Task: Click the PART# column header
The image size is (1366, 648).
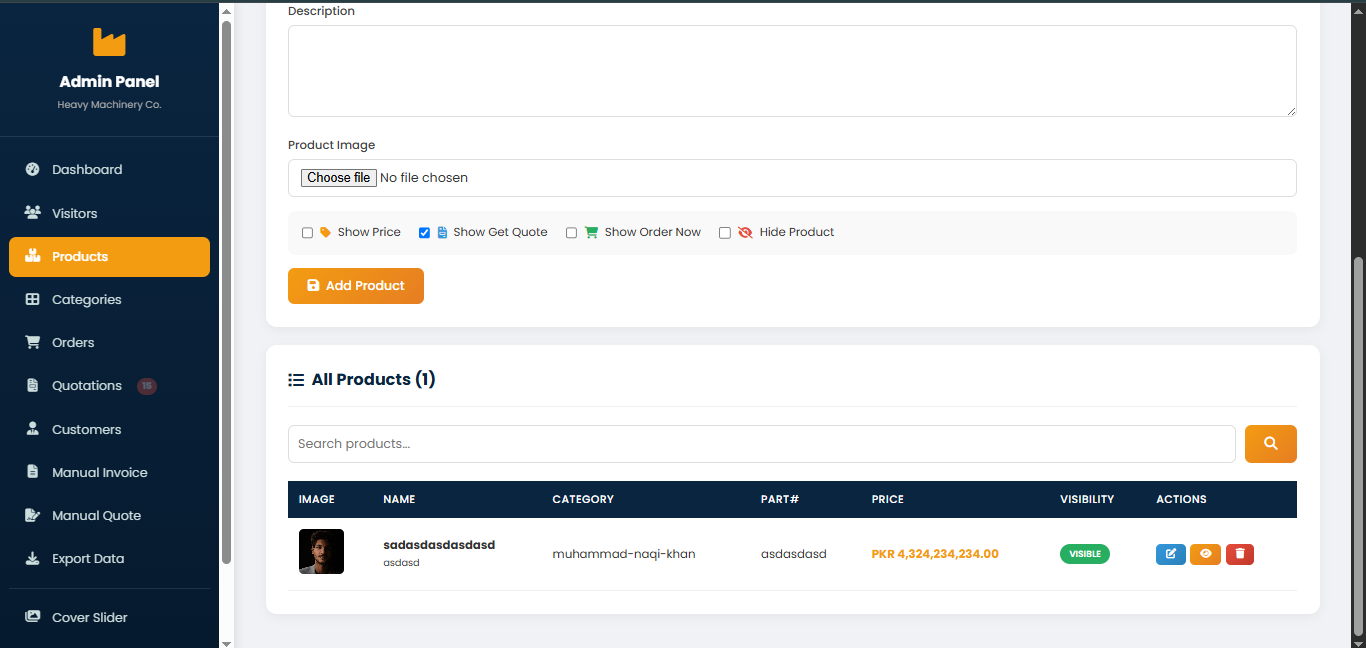Action: point(780,499)
